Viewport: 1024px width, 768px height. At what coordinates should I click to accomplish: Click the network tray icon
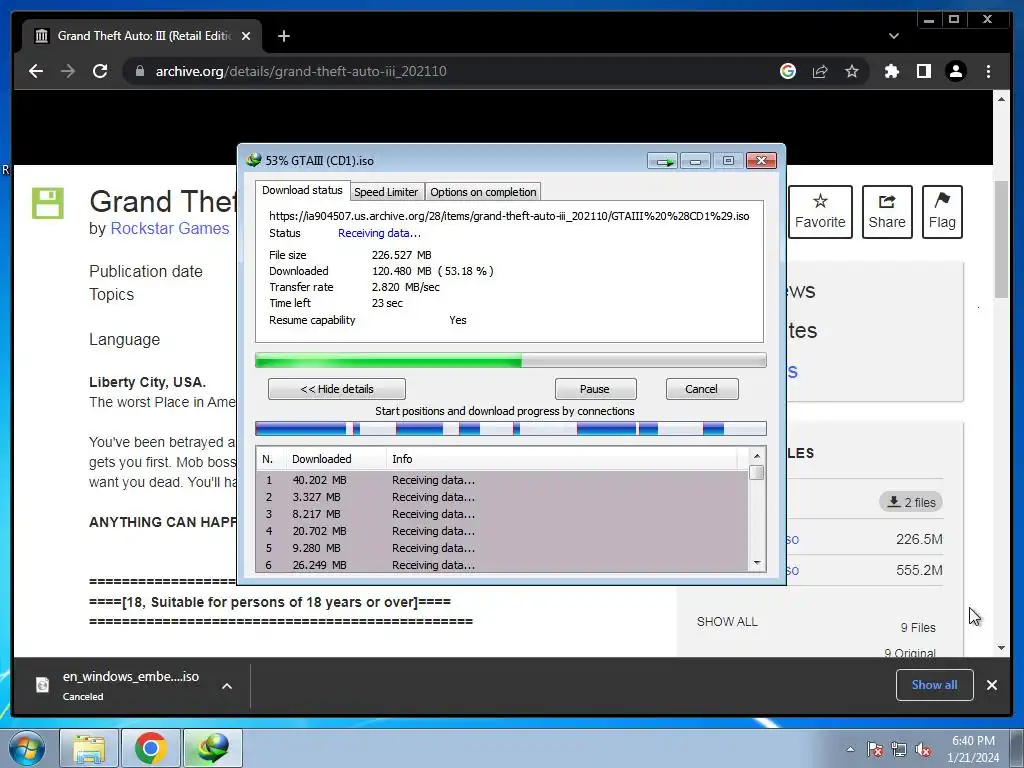(899, 750)
